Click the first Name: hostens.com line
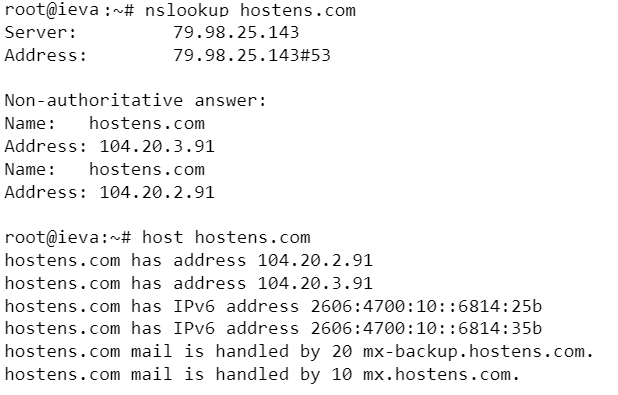Screen dimensions: 618x395 click(105, 123)
